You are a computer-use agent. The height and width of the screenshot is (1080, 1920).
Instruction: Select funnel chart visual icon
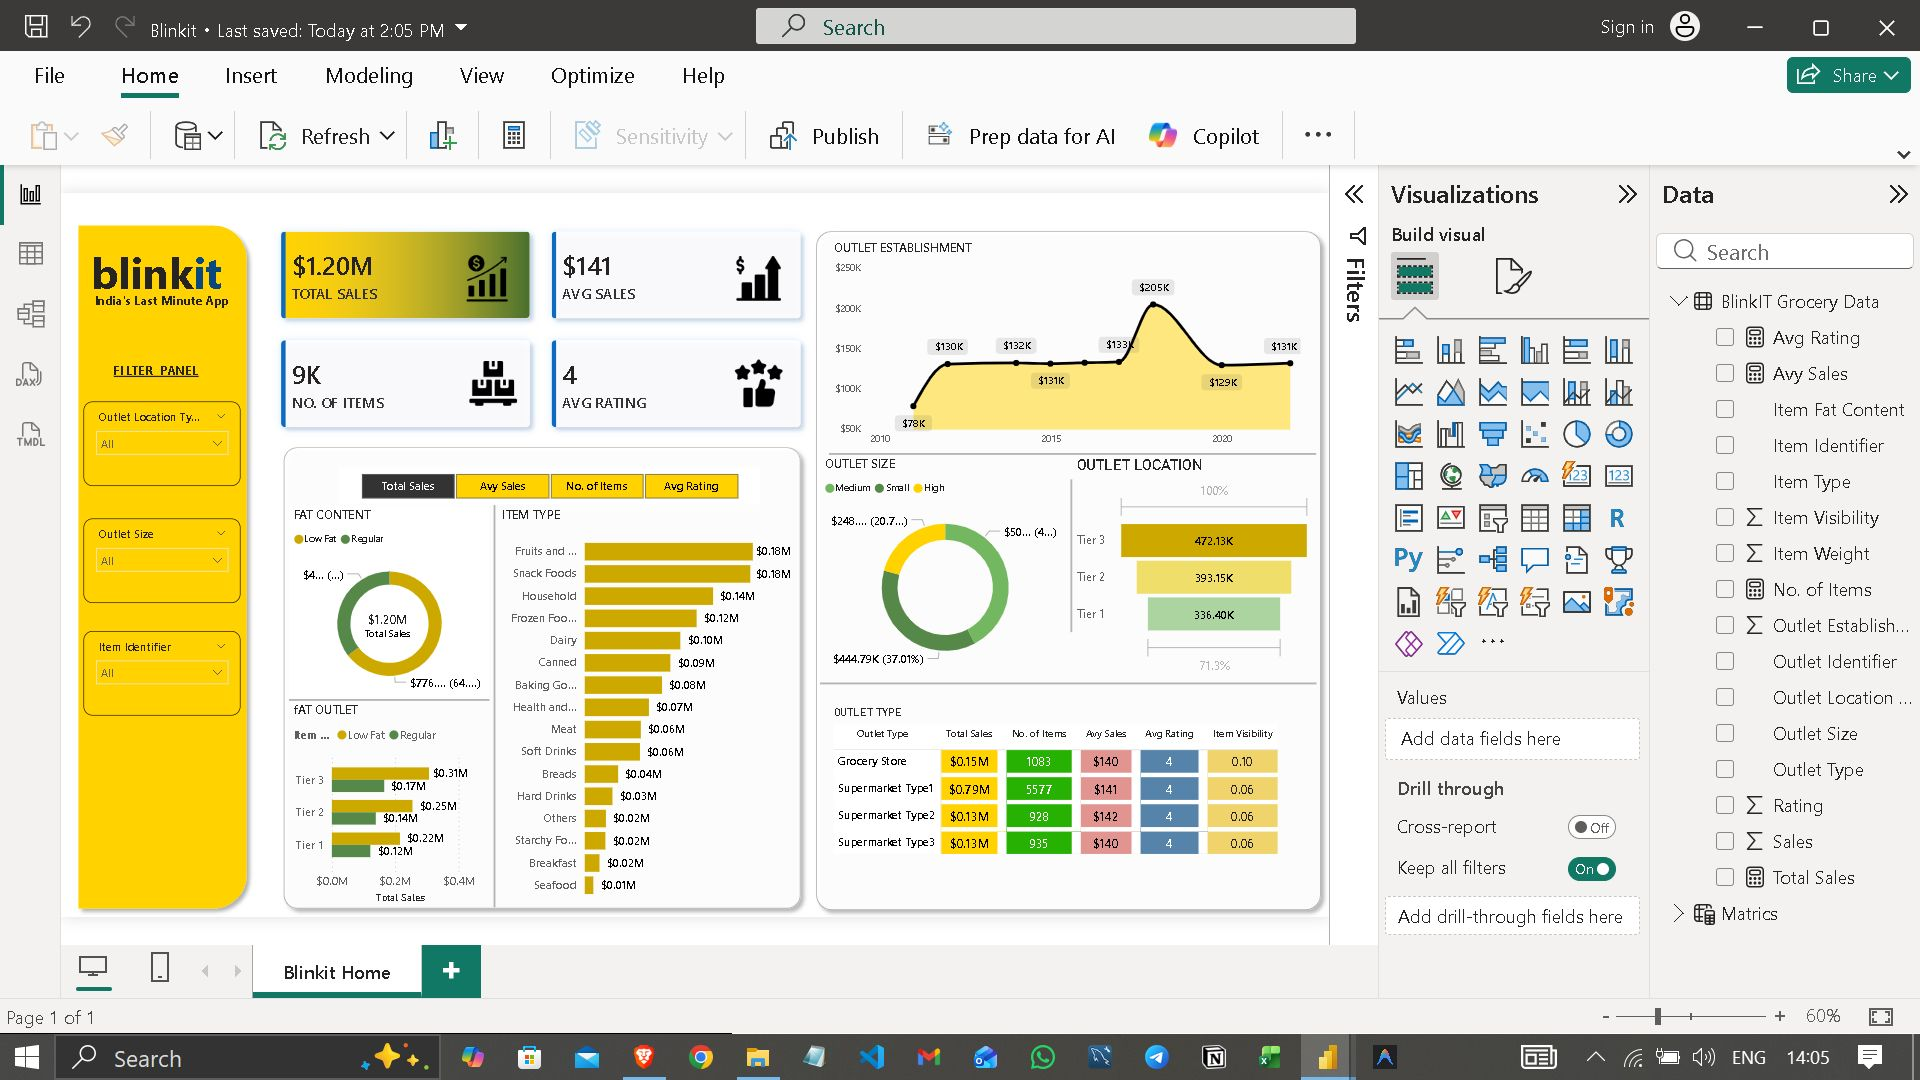coord(1492,434)
